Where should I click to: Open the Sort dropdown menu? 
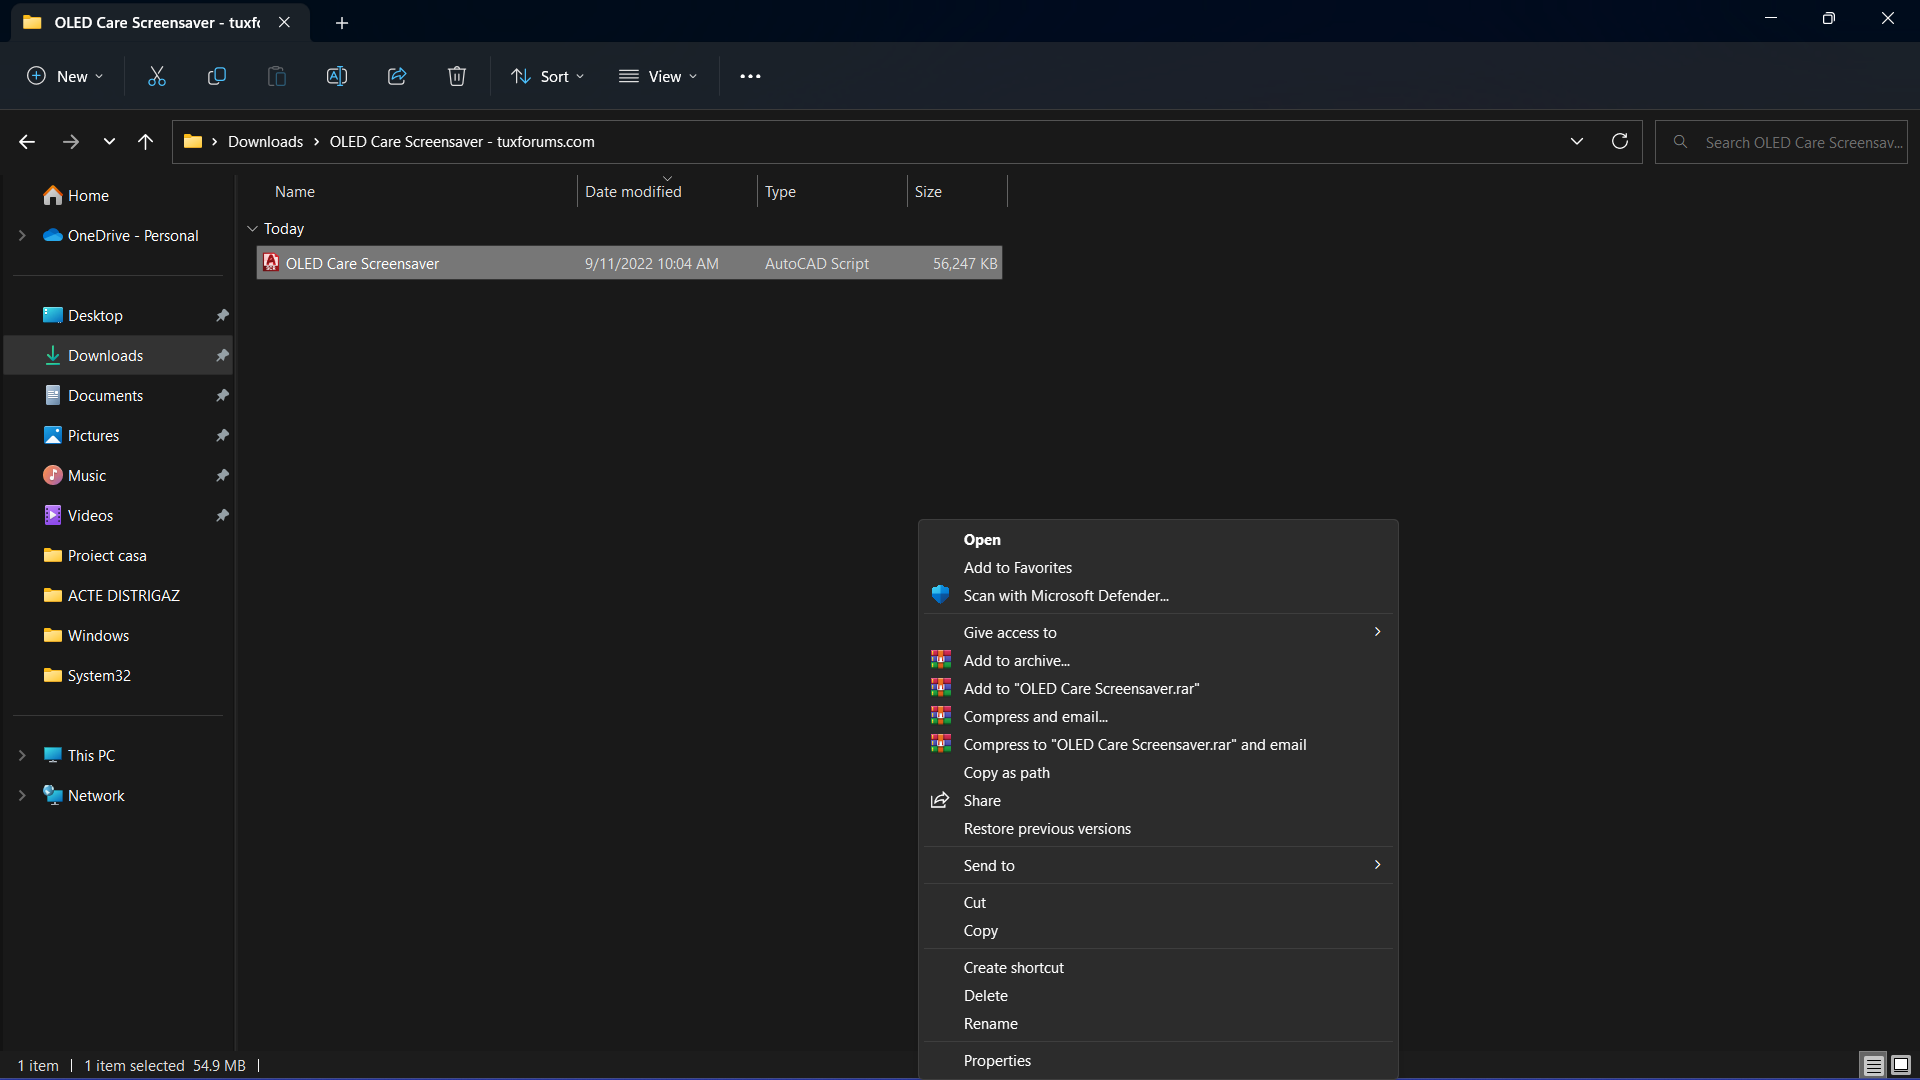pyautogui.click(x=548, y=76)
